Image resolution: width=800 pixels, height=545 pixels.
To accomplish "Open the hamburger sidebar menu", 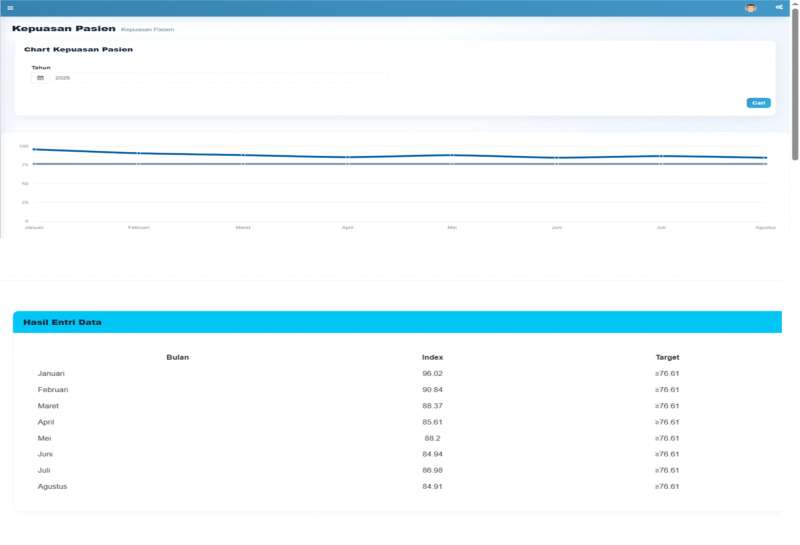I will tap(10, 8).
